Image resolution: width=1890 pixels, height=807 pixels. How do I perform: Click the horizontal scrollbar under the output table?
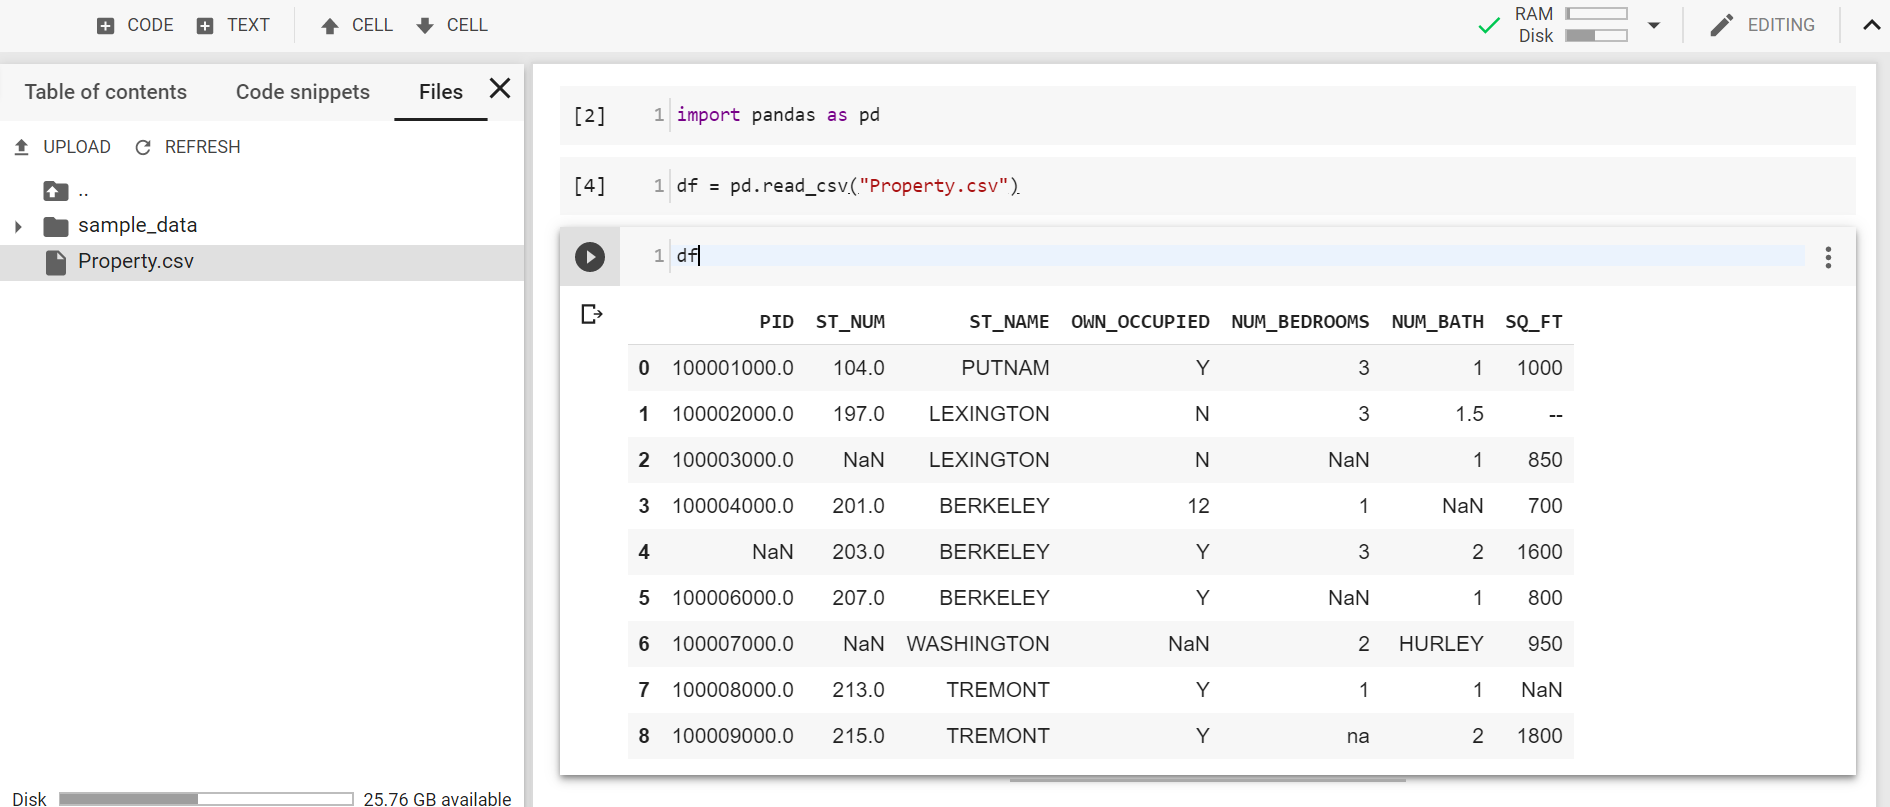[x=1207, y=779]
